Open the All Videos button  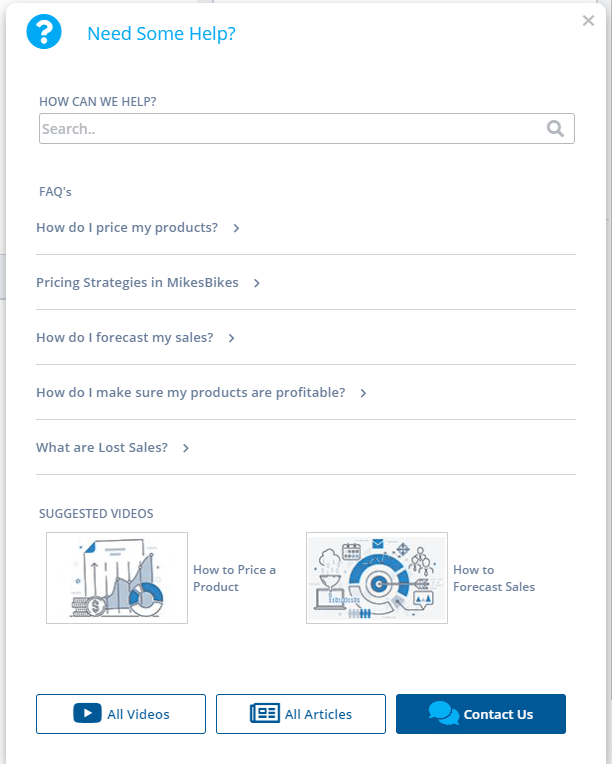pyautogui.click(x=121, y=714)
